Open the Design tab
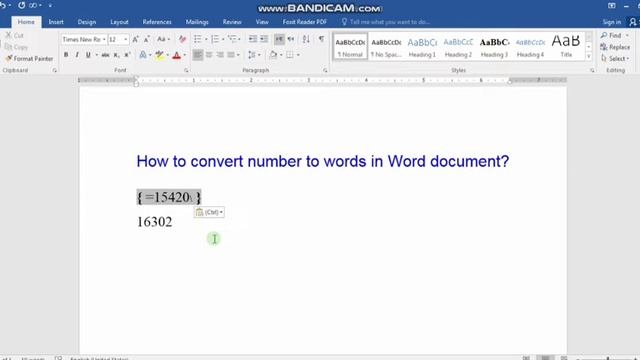Screen dimensions: 640x360 pyautogui.click(x=87, y=22)
